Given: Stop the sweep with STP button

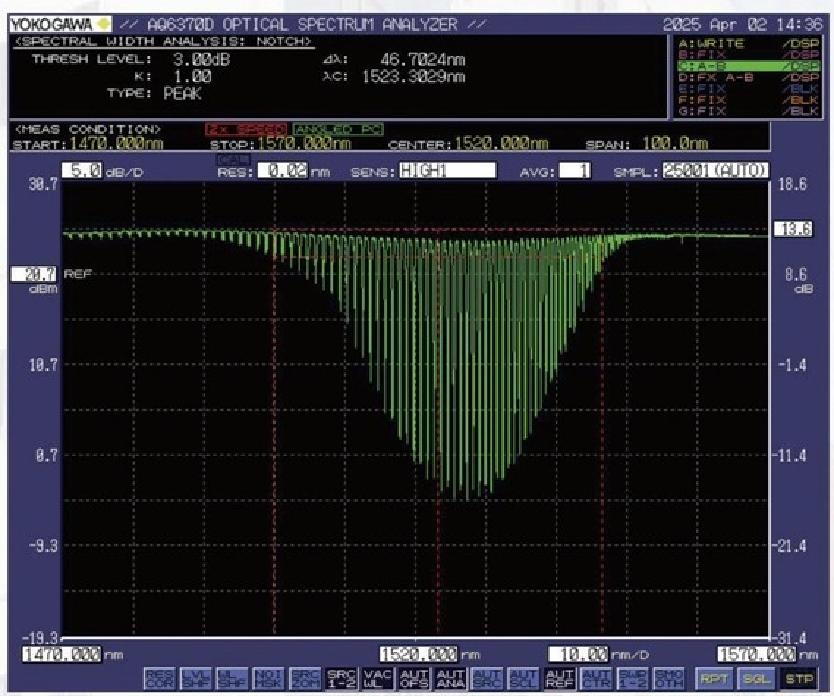Looking at the screenshot, I should [798, 679].
